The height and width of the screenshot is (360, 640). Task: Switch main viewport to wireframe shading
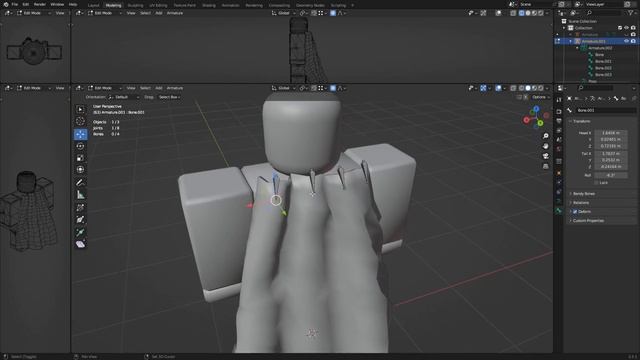[x=521, y=88]
